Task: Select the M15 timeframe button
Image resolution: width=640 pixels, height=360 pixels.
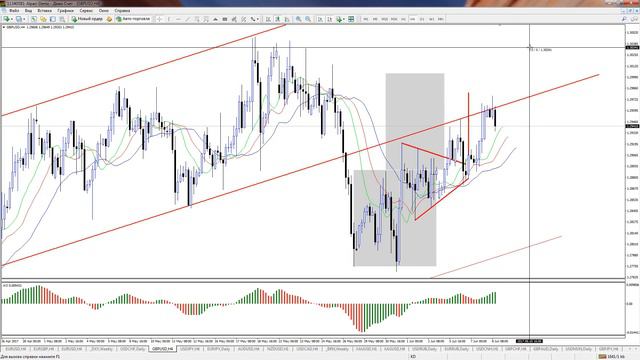Action: (x=384, y=19)
